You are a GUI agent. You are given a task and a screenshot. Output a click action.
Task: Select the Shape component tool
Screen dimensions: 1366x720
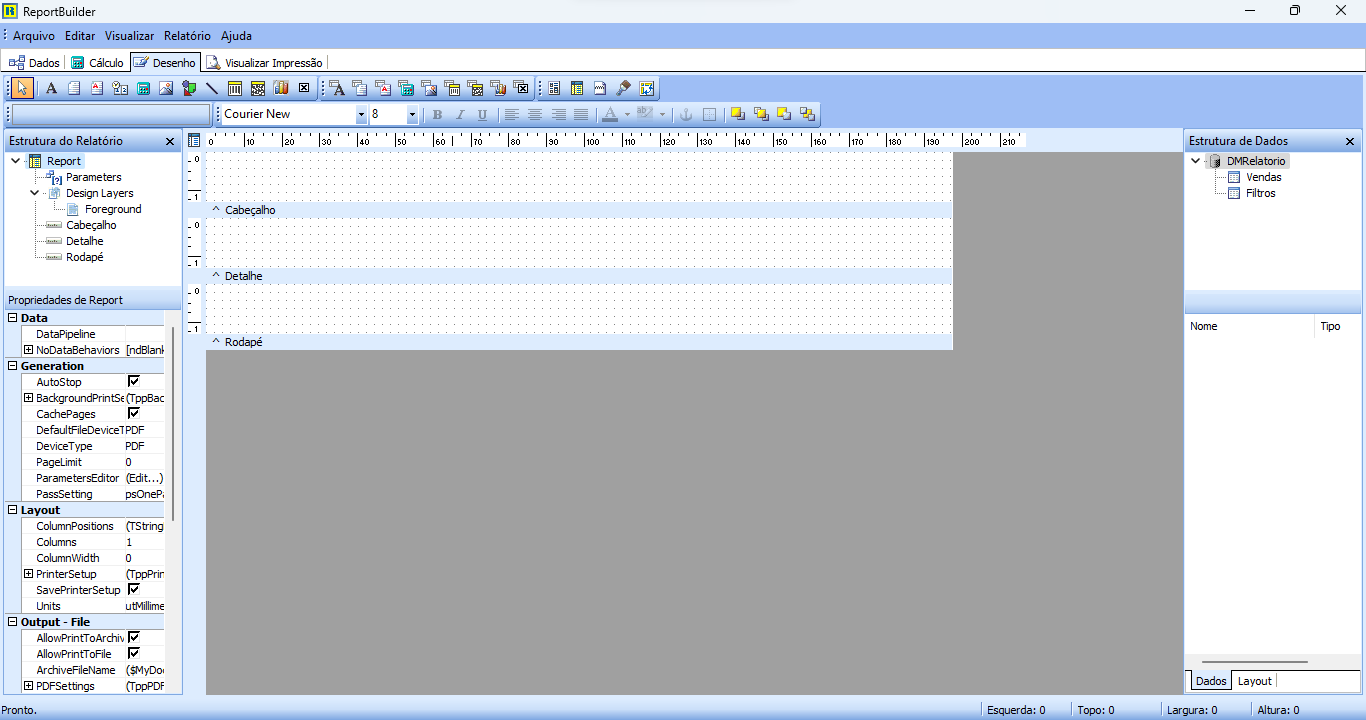[x=189, y=88]
